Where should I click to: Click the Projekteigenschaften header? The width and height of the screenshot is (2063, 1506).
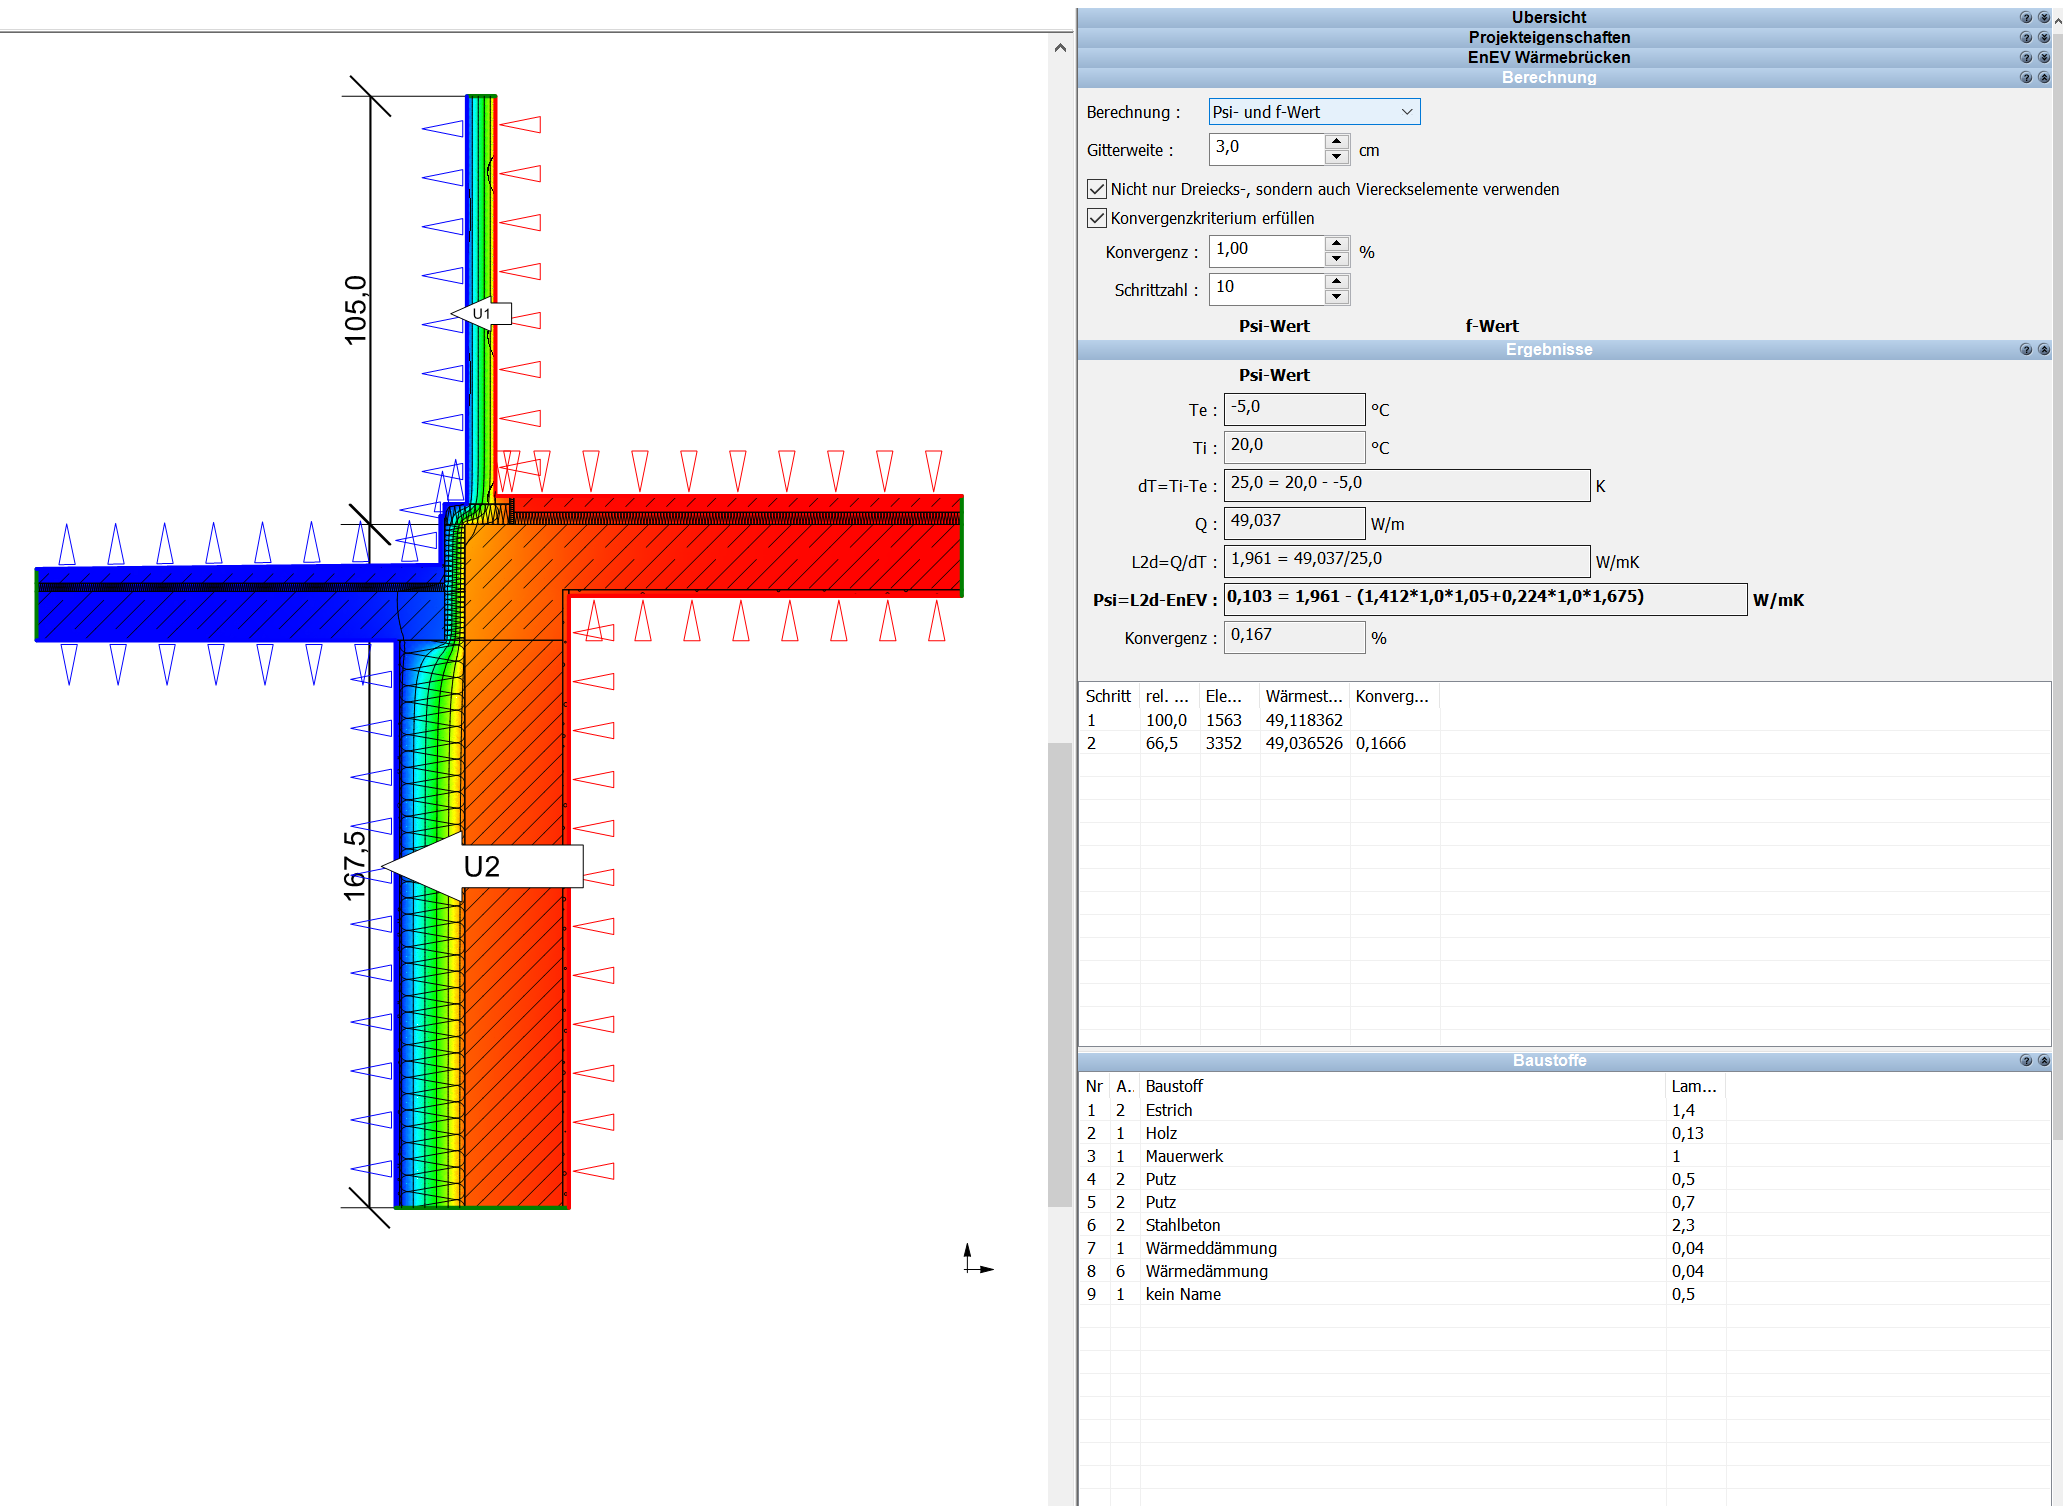pos(1549,37)
